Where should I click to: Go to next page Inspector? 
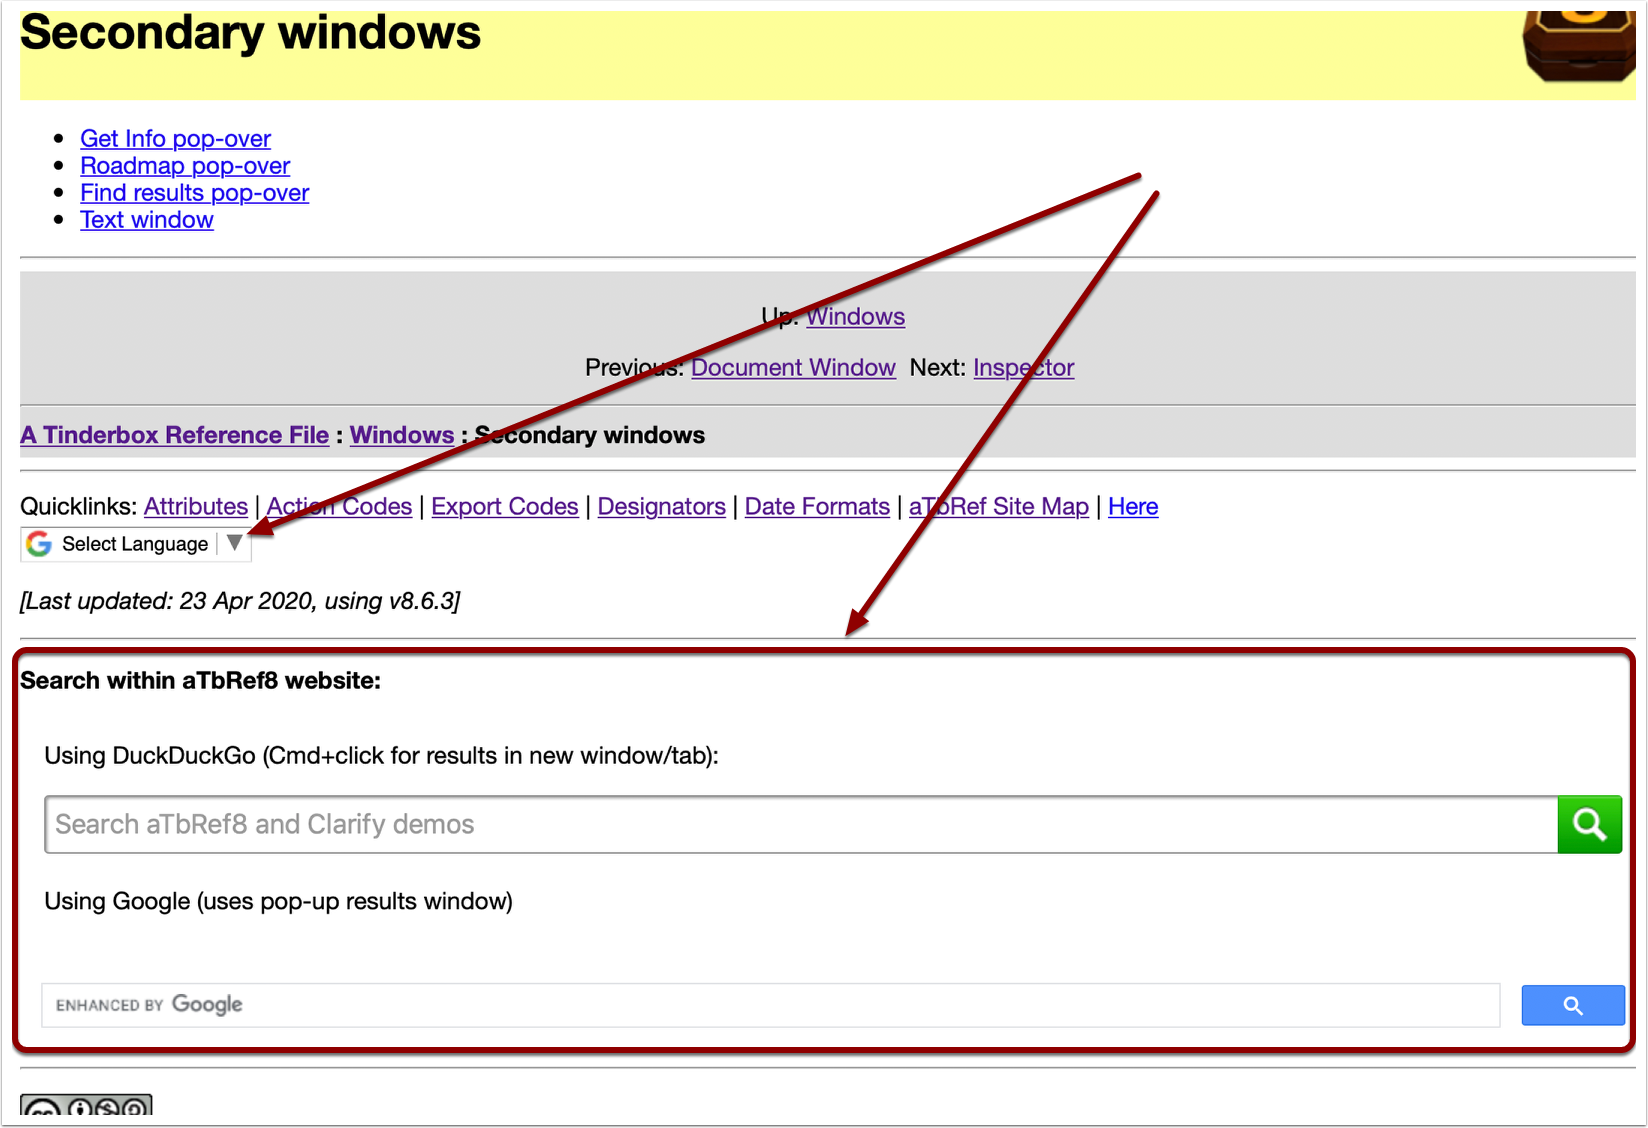(x=1023, y=368)
